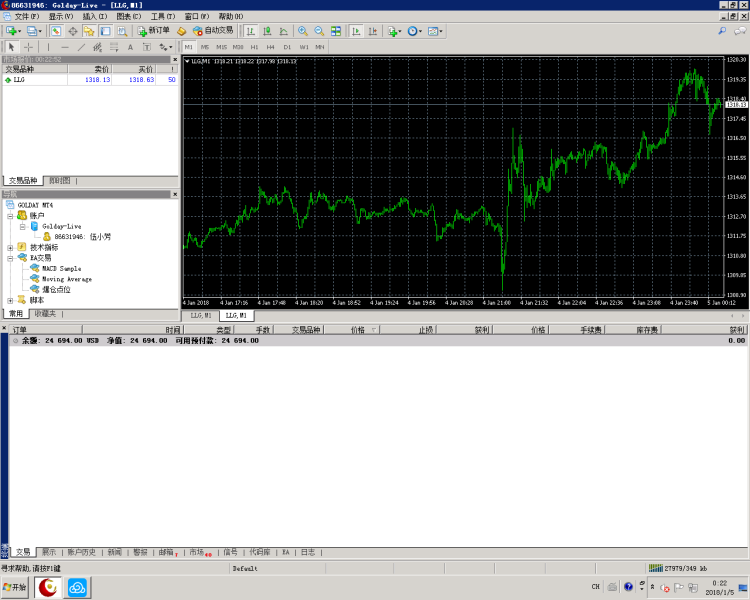
Task: Toggle the Navigator panel star-folder icon
Action: pyautogui.click(x=89, y=31)
